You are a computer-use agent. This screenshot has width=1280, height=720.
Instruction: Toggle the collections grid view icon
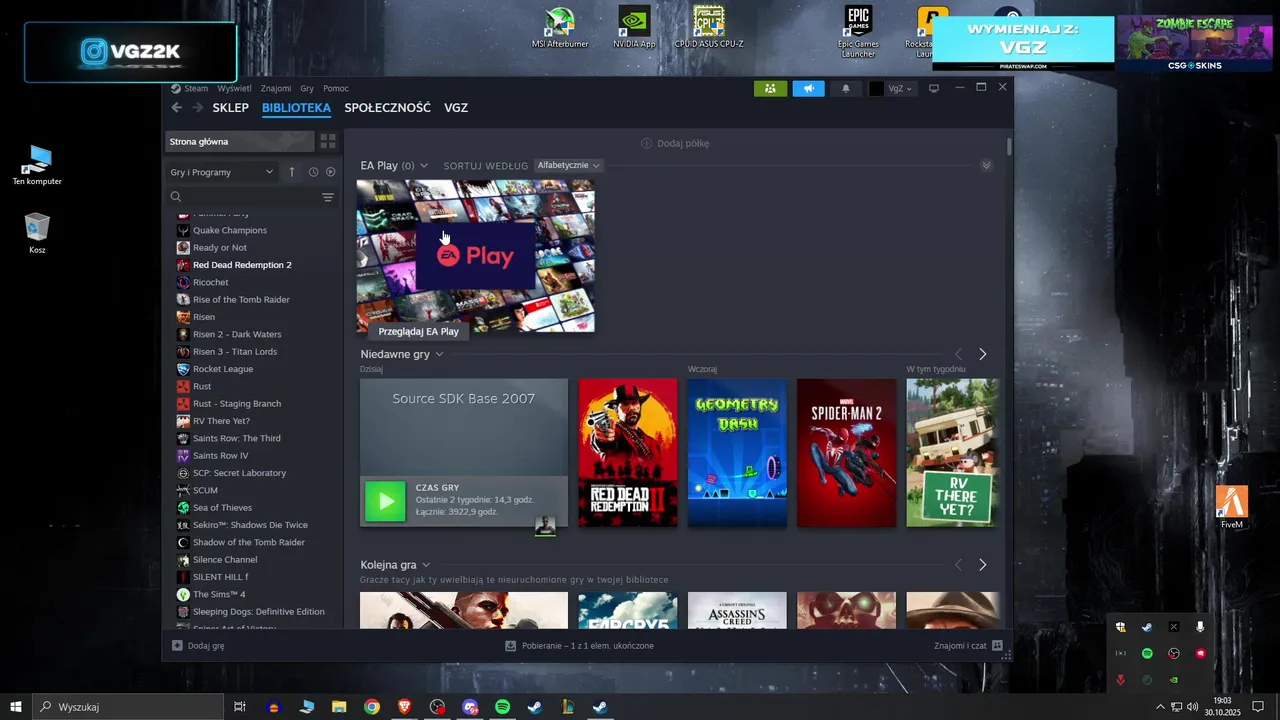coord(327,141)
